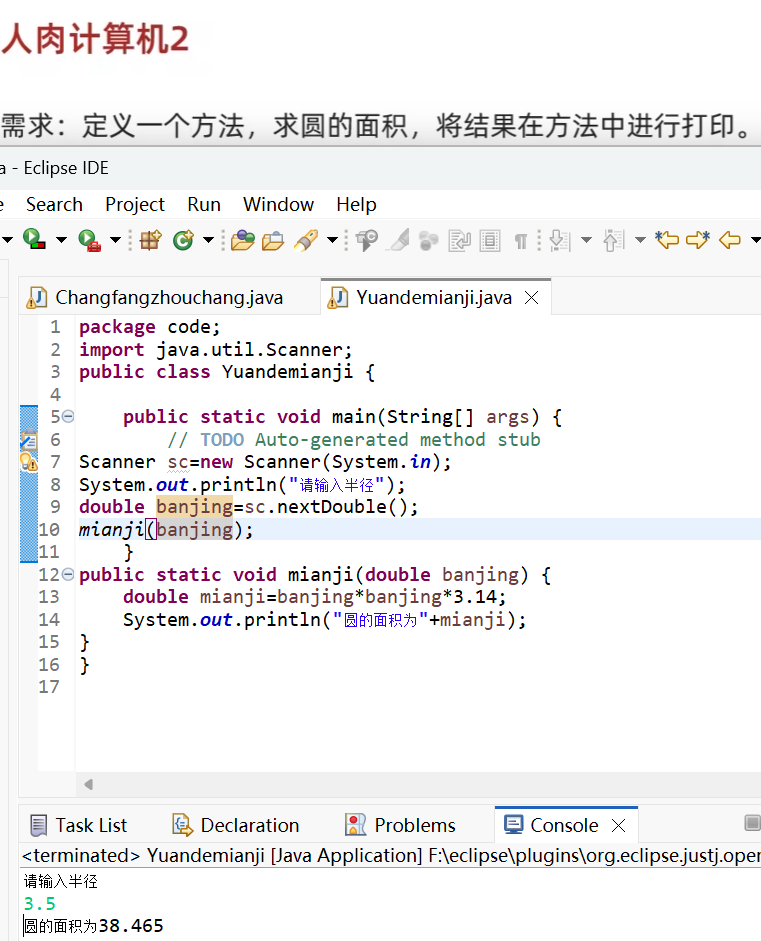Click the '3.14' constant on line 13

pyautogui.click(x=475, y=597)
